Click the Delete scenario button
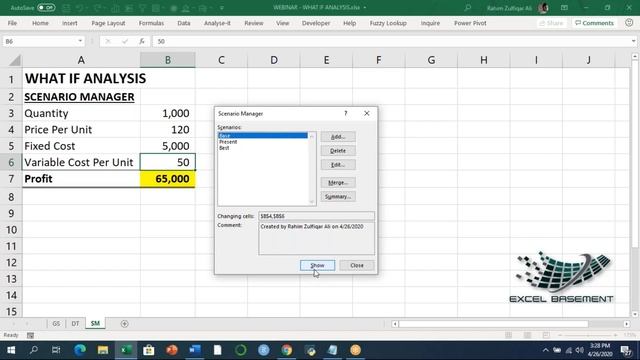 click(x=338, y=151)
